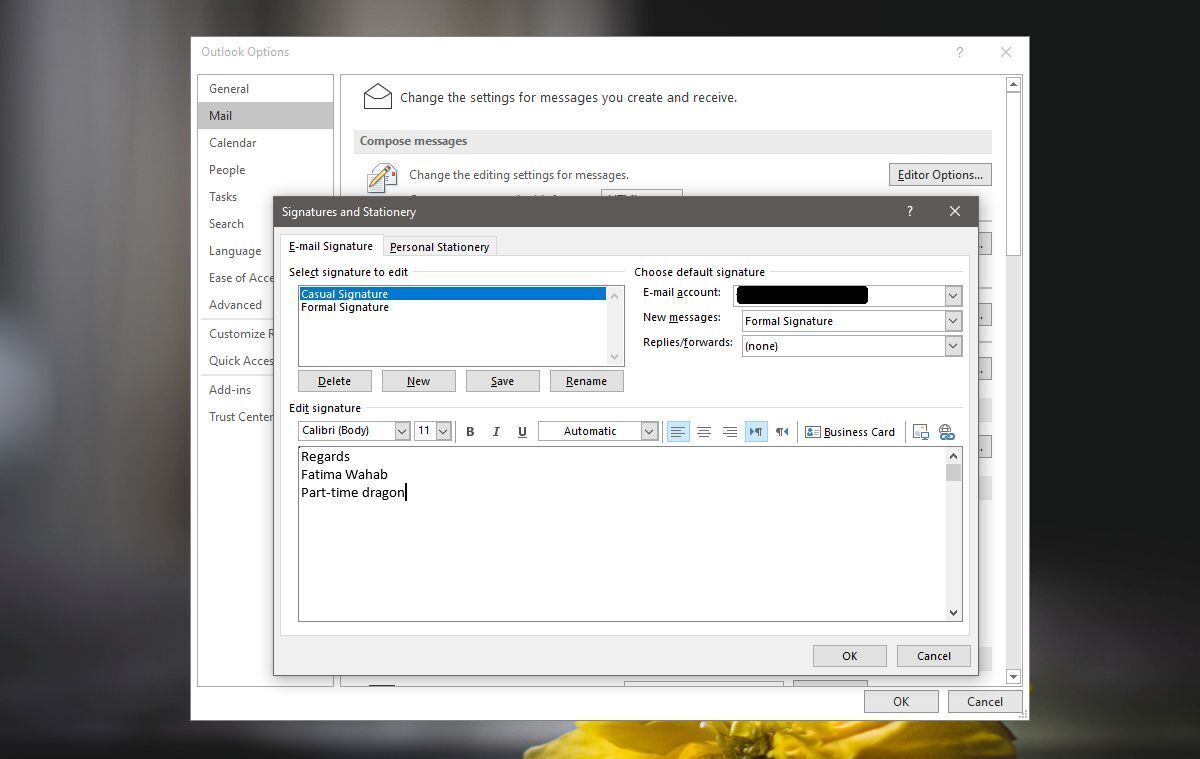Click the Rename button
This screenshot has width=1200, height=759.
click(586, 380)
